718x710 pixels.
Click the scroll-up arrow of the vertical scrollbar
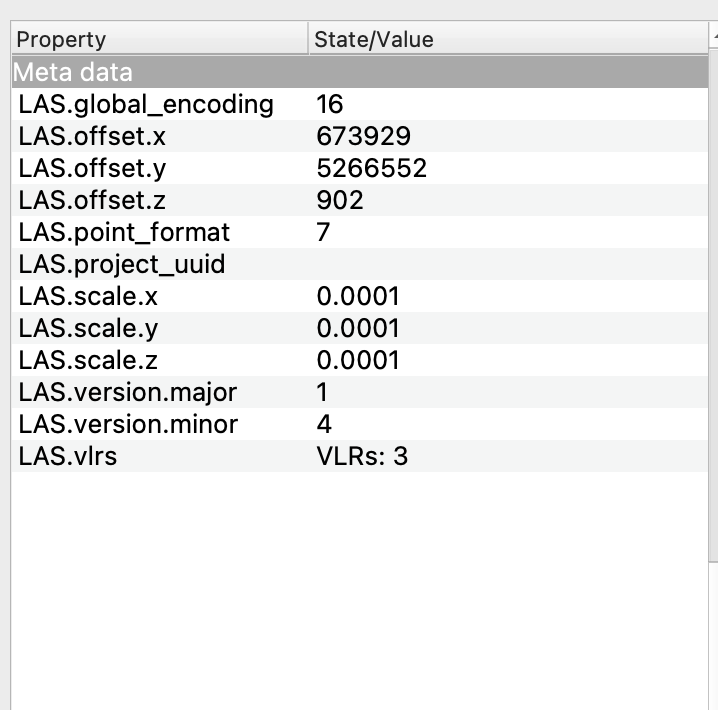tap(714, 38)
